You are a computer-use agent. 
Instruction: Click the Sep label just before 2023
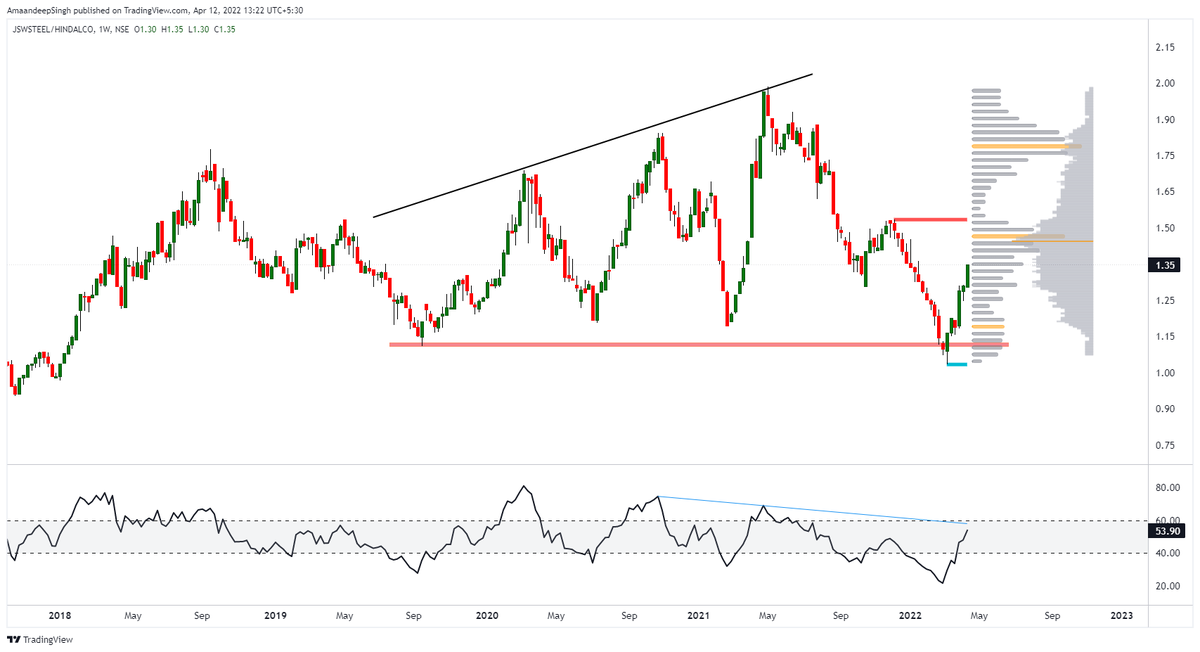[1052, 616]
